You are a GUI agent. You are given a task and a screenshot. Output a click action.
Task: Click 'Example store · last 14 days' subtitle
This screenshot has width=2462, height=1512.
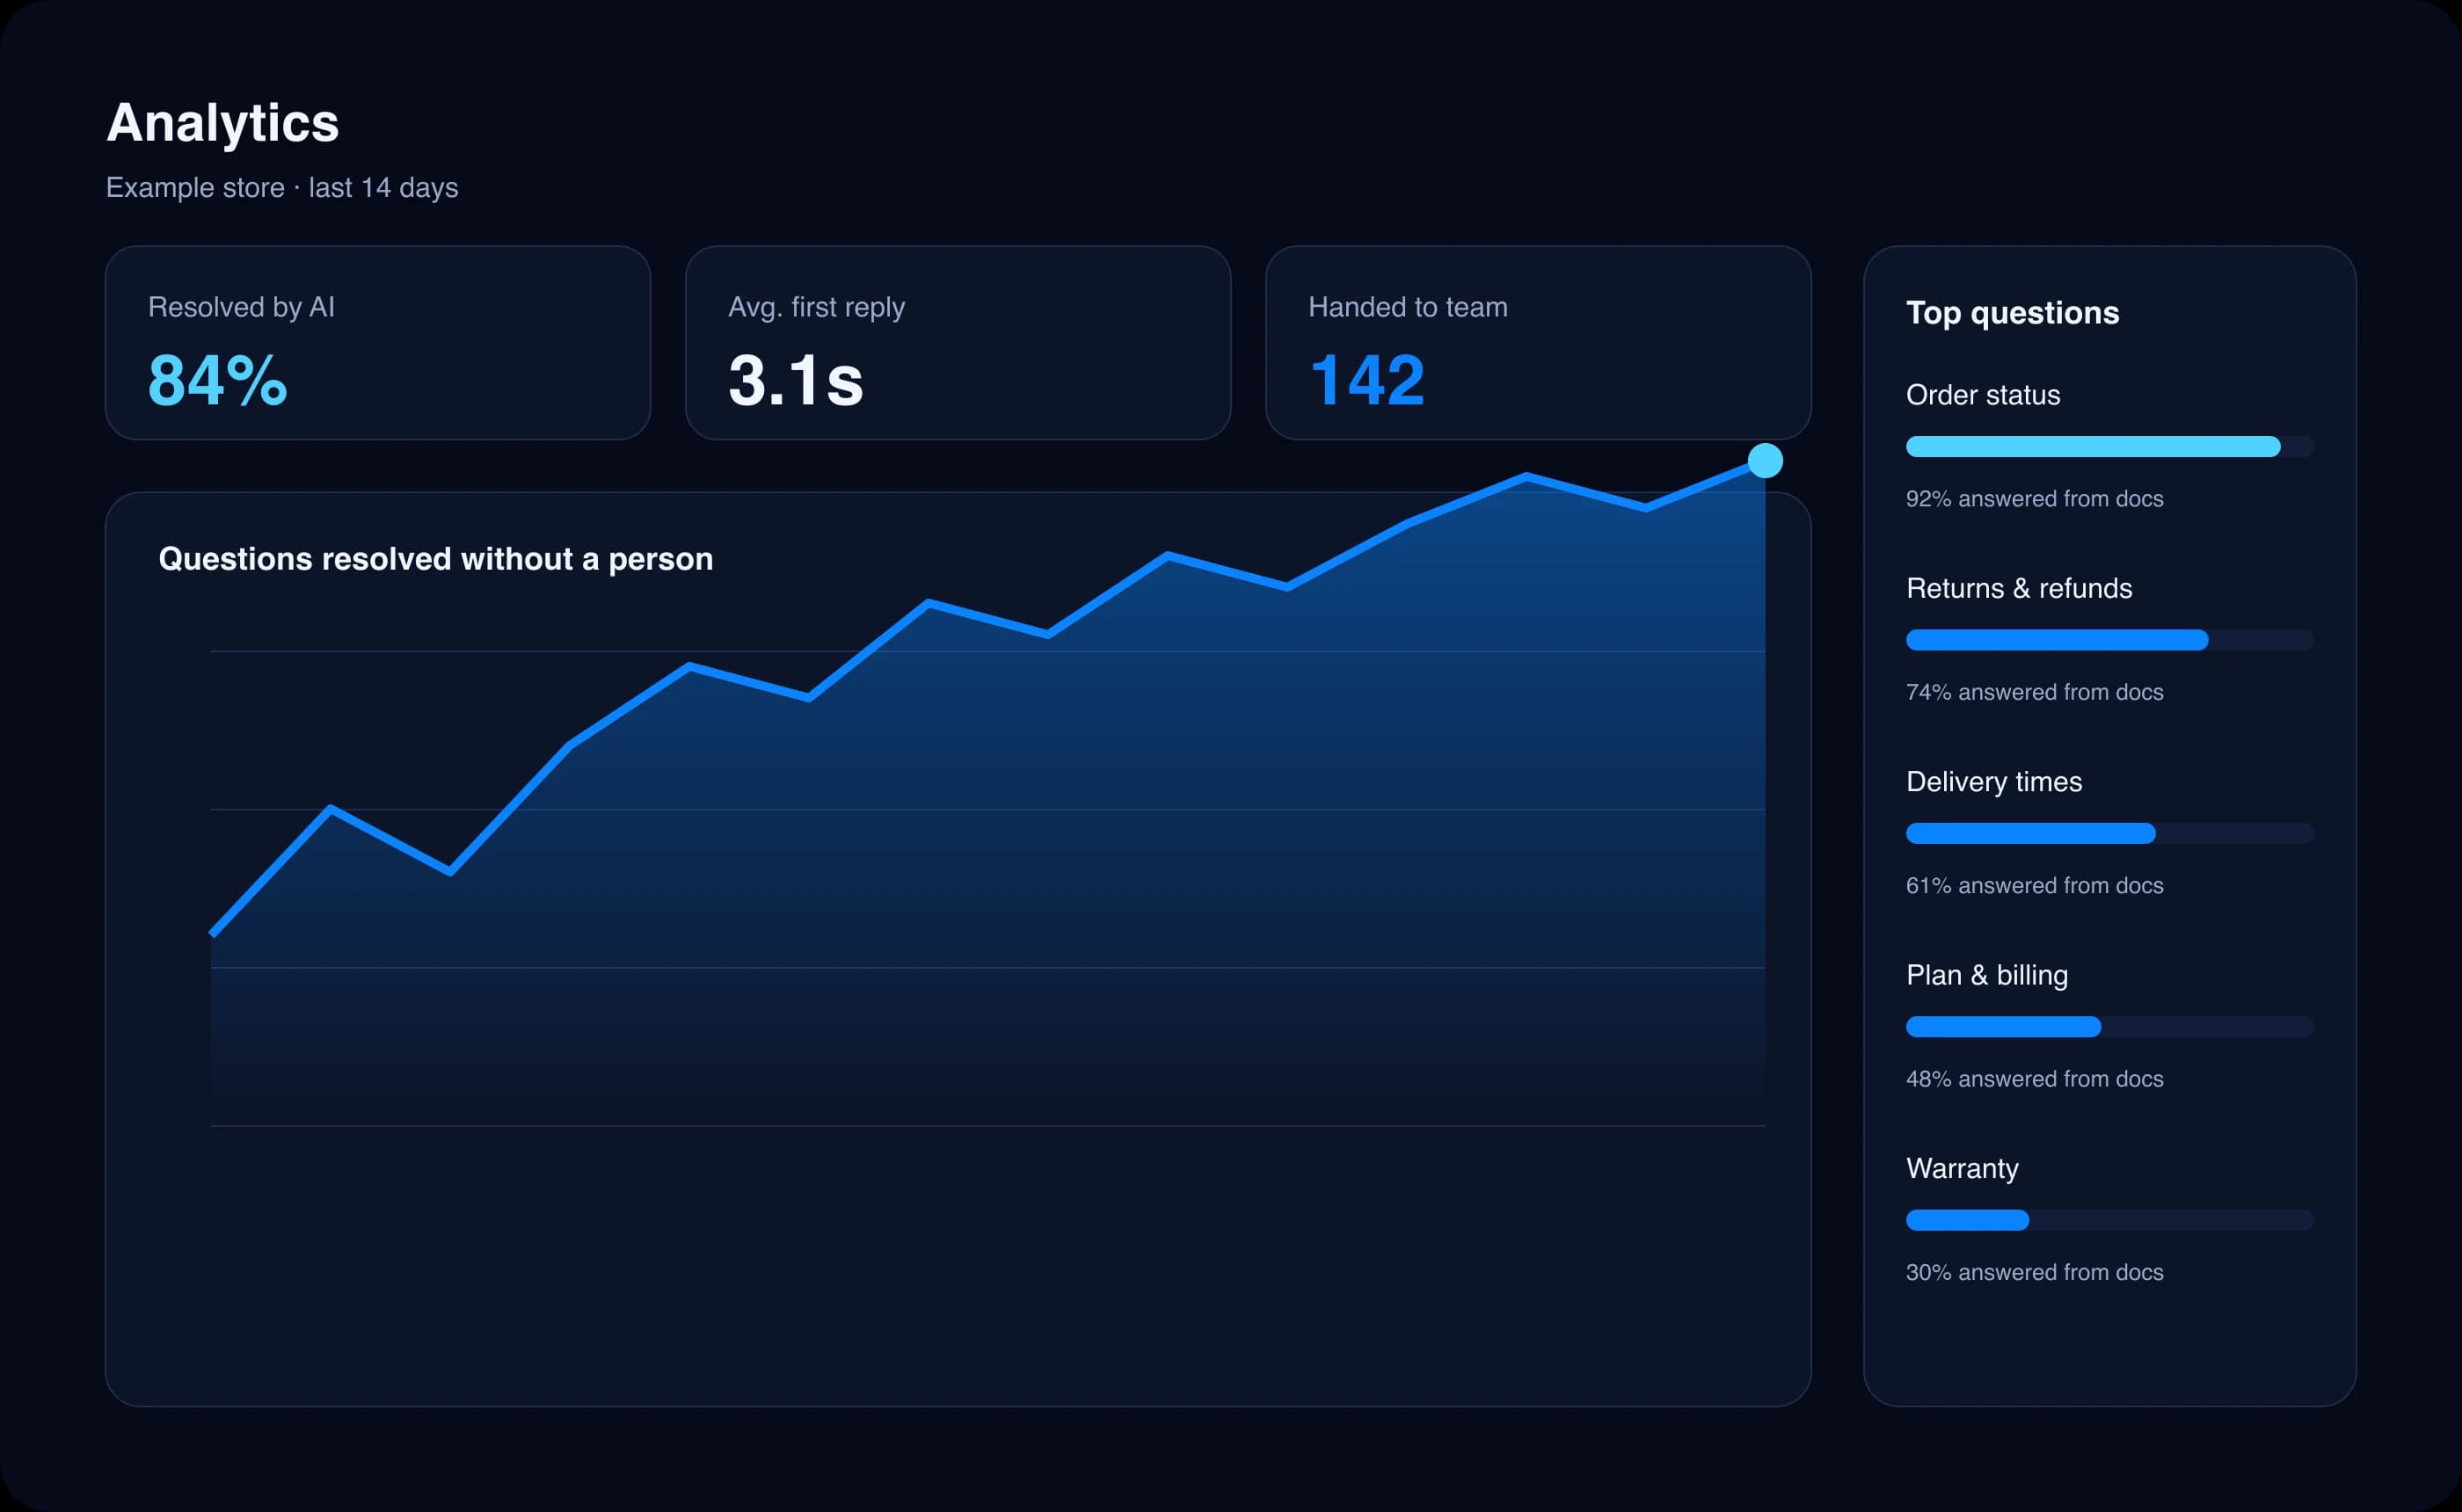click(x=282, y=188)
